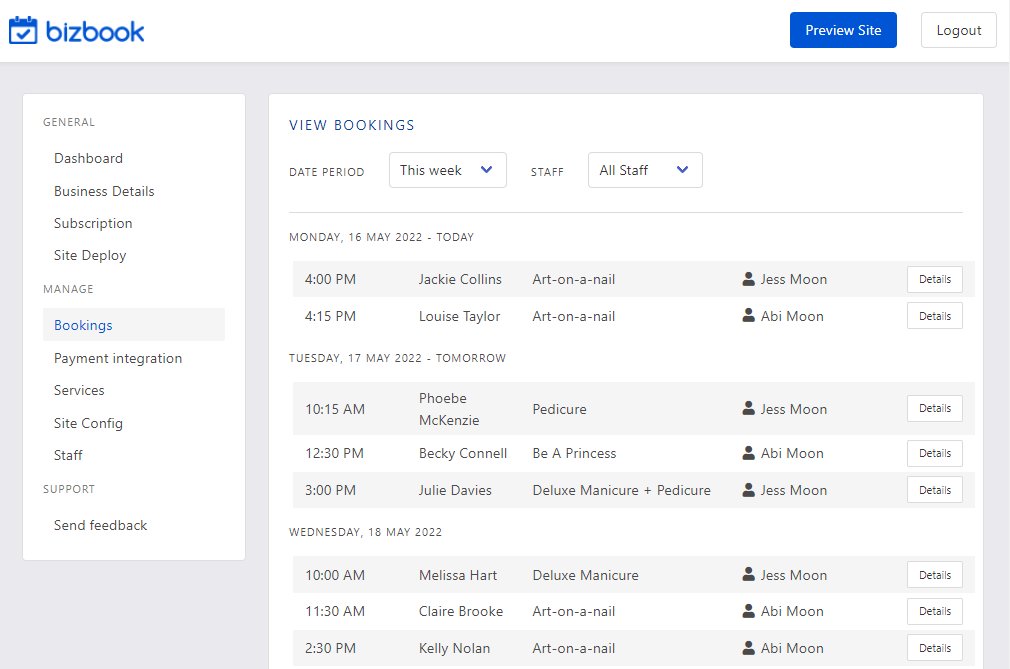Open Payment integration settings
Viewport: 1010px width, 669px height.
(x=118, y=359)
